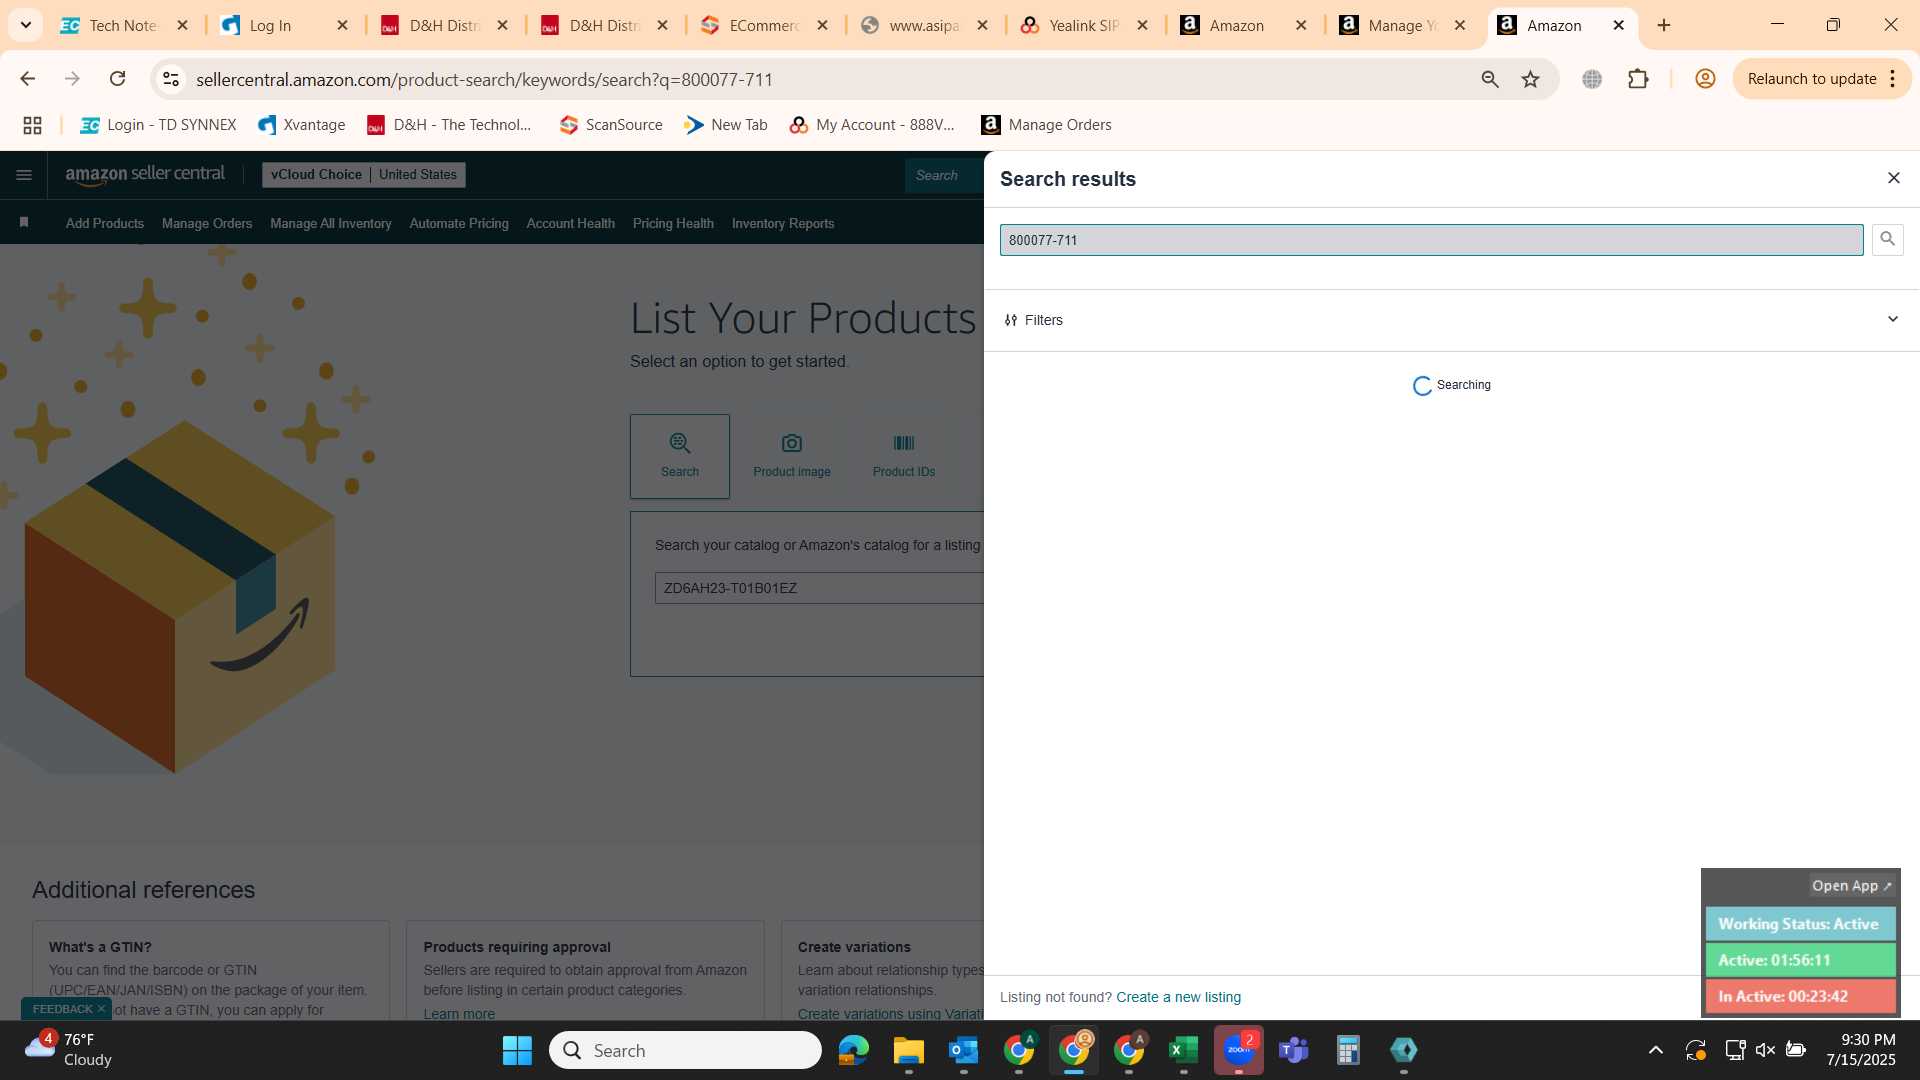The height and width of the screenshot is (1080, 1920).
Task: Open Create variations using Variation link
Action: point(890,1013)
